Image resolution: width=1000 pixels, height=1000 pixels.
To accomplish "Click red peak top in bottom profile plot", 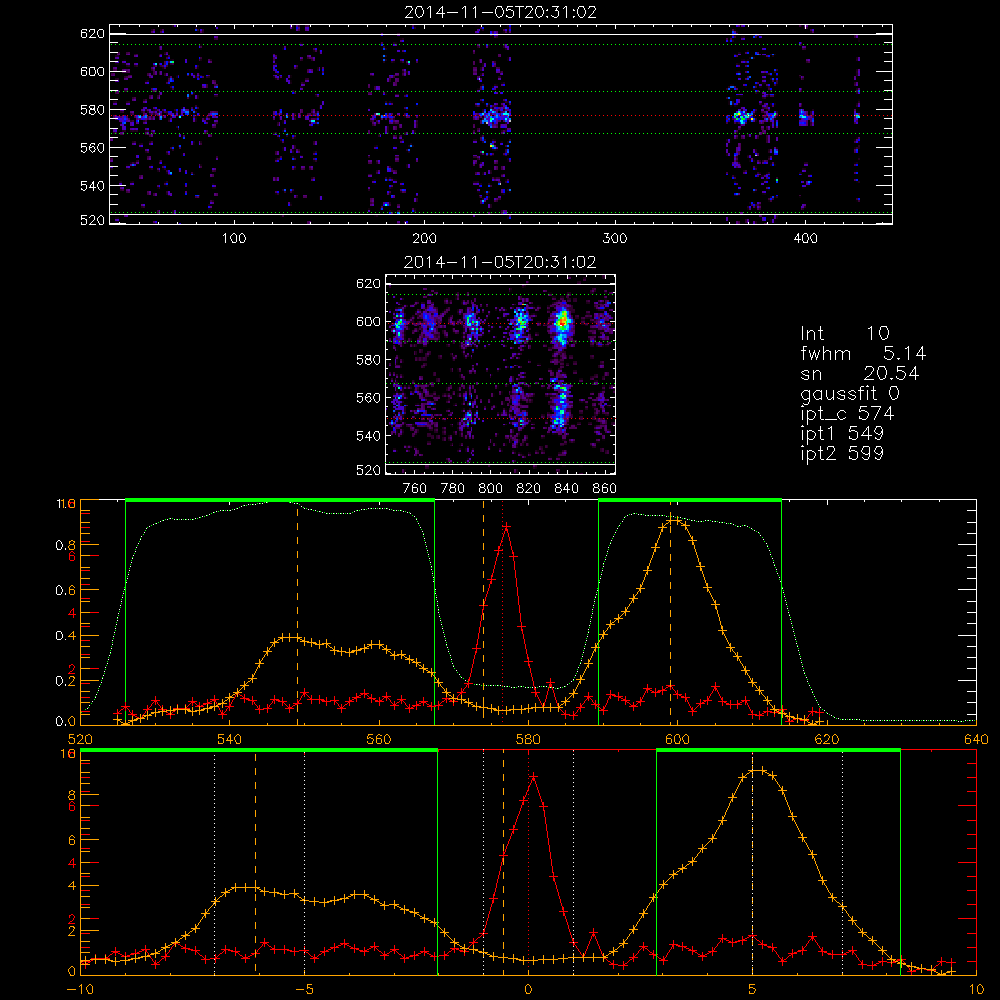I will (533, 776).
